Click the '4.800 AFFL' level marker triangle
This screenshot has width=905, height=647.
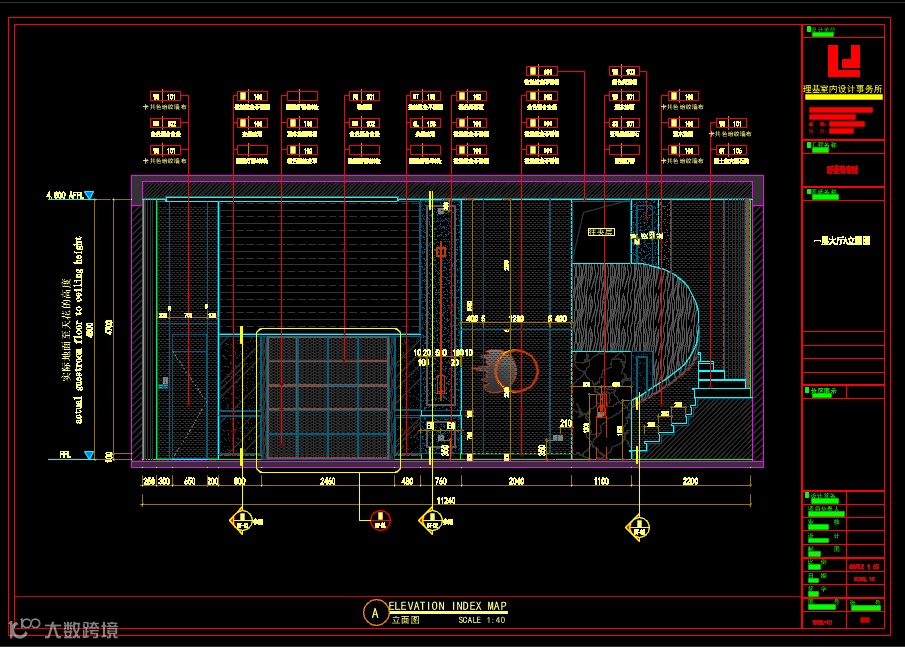click(89, 195)
